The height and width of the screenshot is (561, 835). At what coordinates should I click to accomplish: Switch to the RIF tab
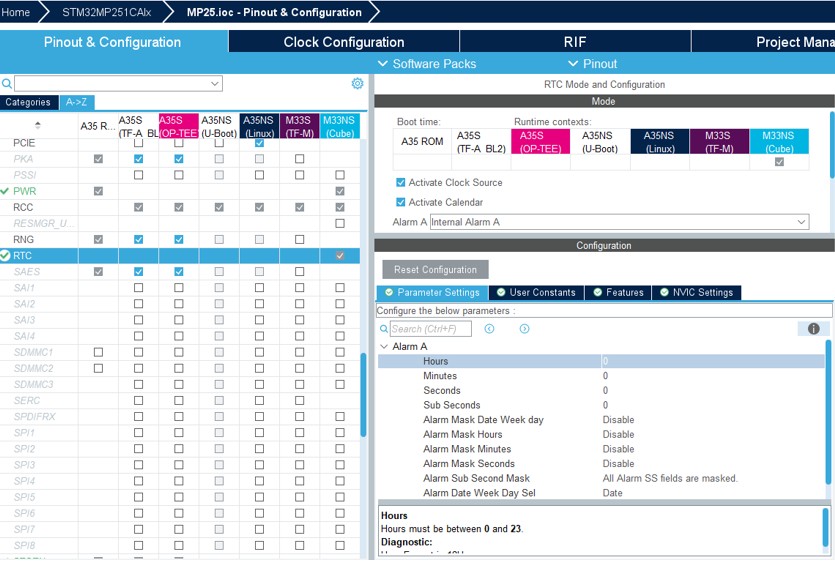(575, 42)
